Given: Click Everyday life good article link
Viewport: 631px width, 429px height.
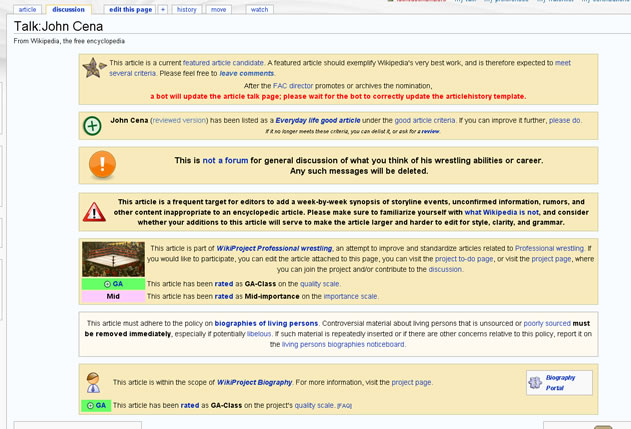Looking at the screenshot, I should (x=318, y=120).
